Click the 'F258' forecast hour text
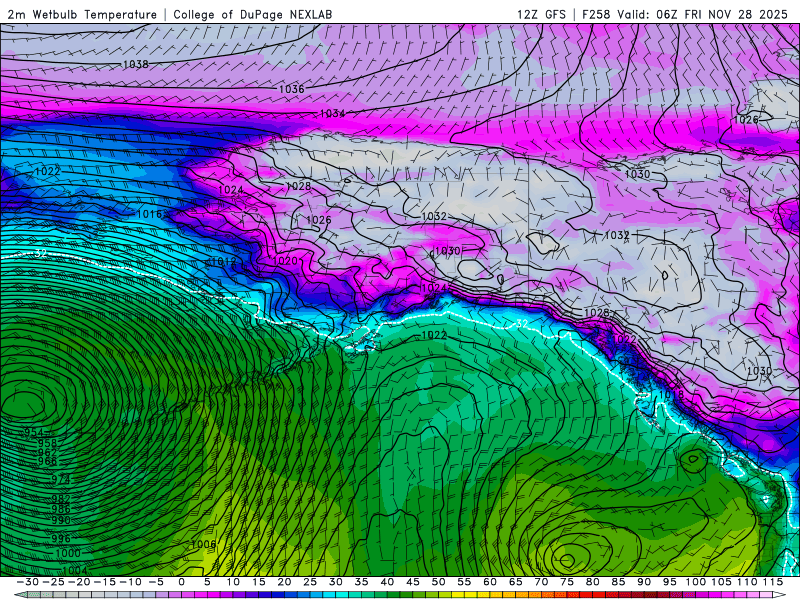 click(596, 14)
